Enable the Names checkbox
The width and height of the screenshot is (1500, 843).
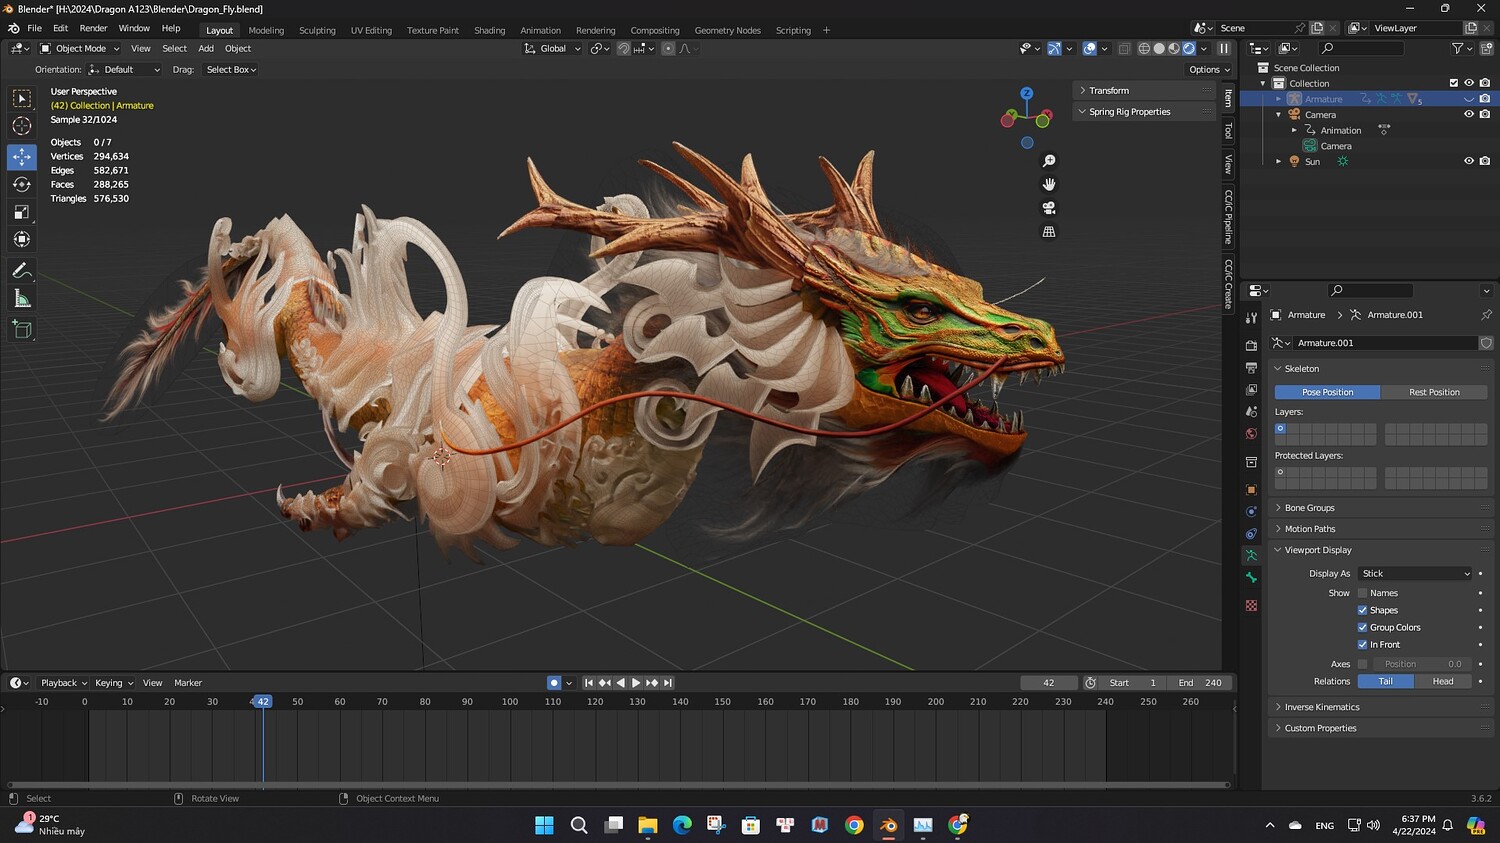point(1362,593)
